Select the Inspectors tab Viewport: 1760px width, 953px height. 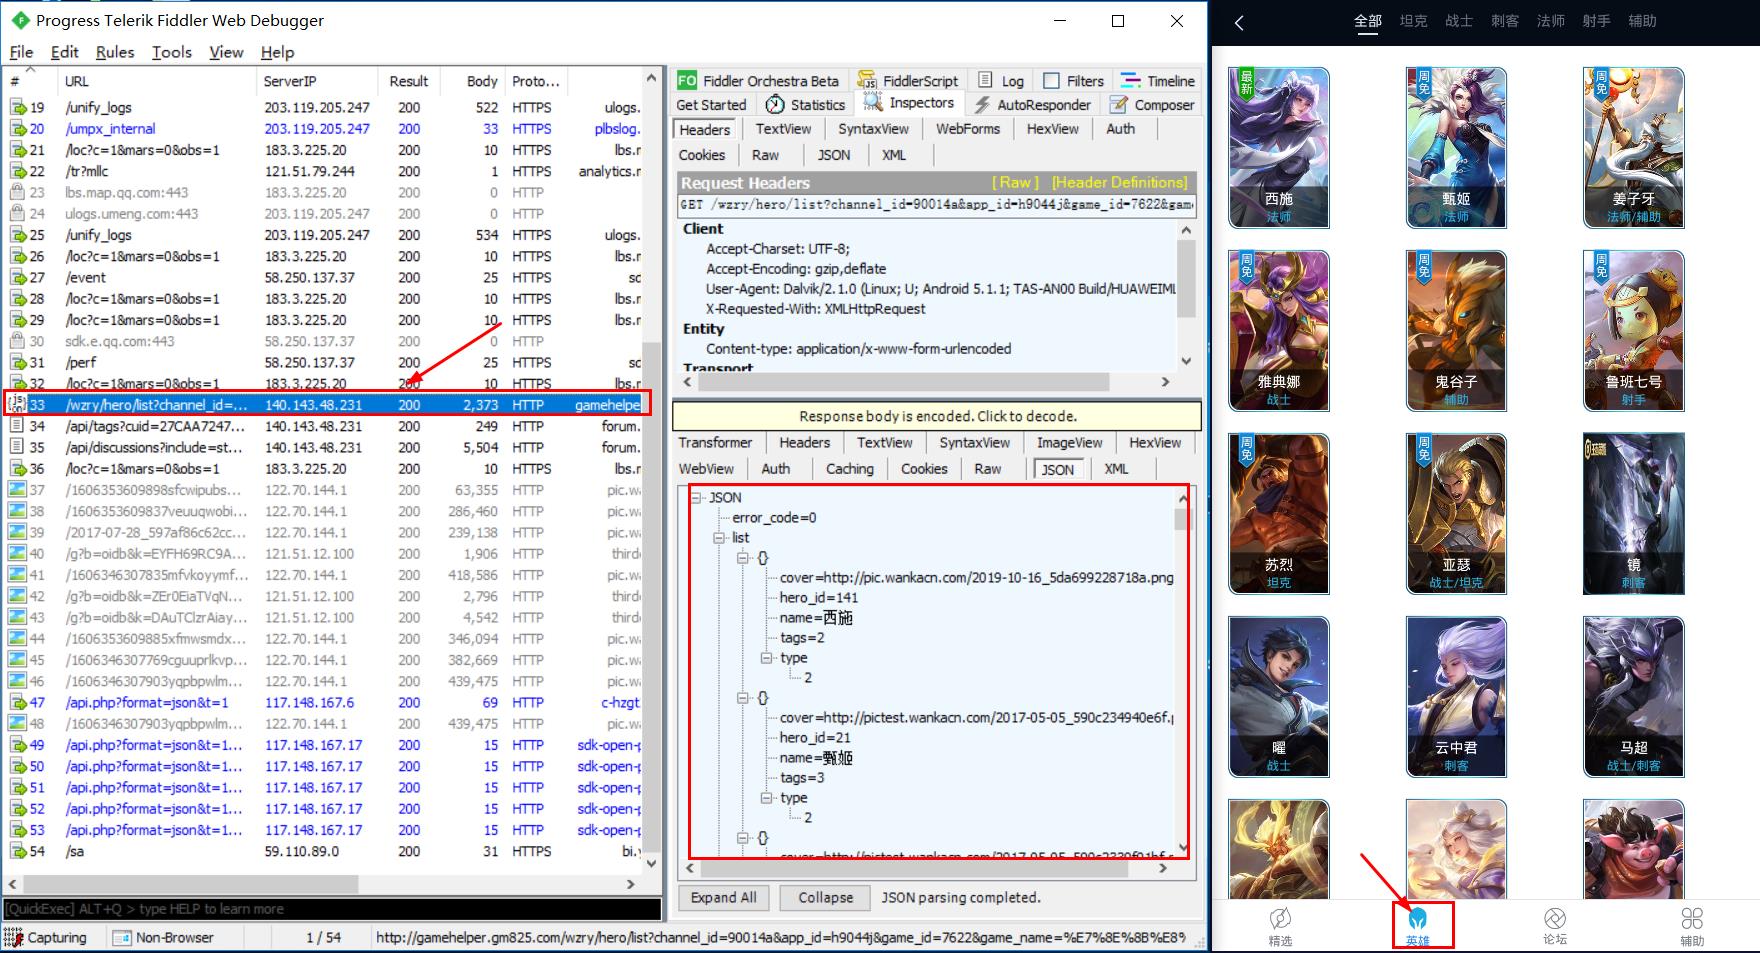tap(909, 103)
